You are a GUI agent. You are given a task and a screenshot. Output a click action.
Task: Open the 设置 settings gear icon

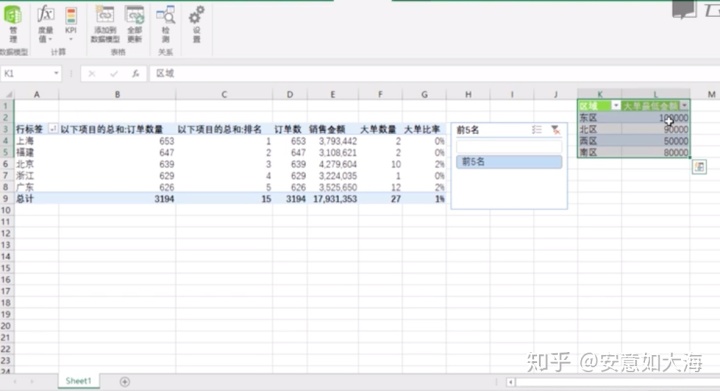196,24
